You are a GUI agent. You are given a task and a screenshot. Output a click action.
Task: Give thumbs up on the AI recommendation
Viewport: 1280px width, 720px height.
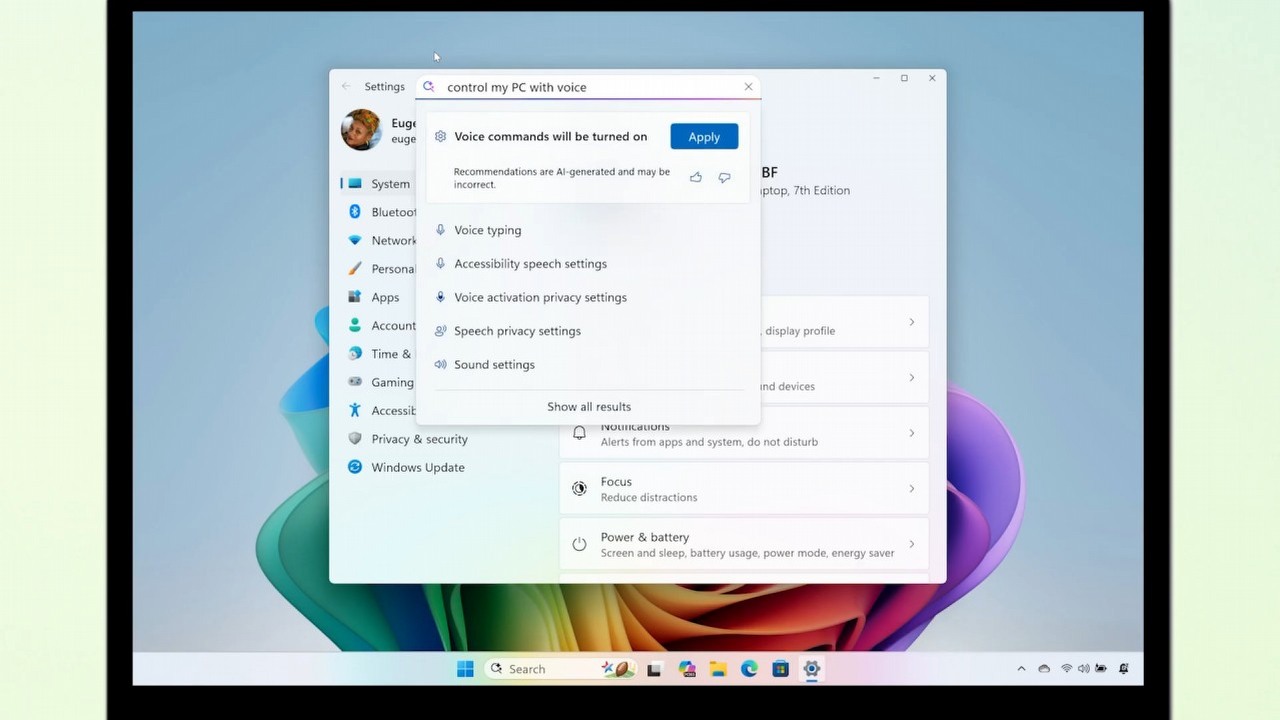pos(696,177)
